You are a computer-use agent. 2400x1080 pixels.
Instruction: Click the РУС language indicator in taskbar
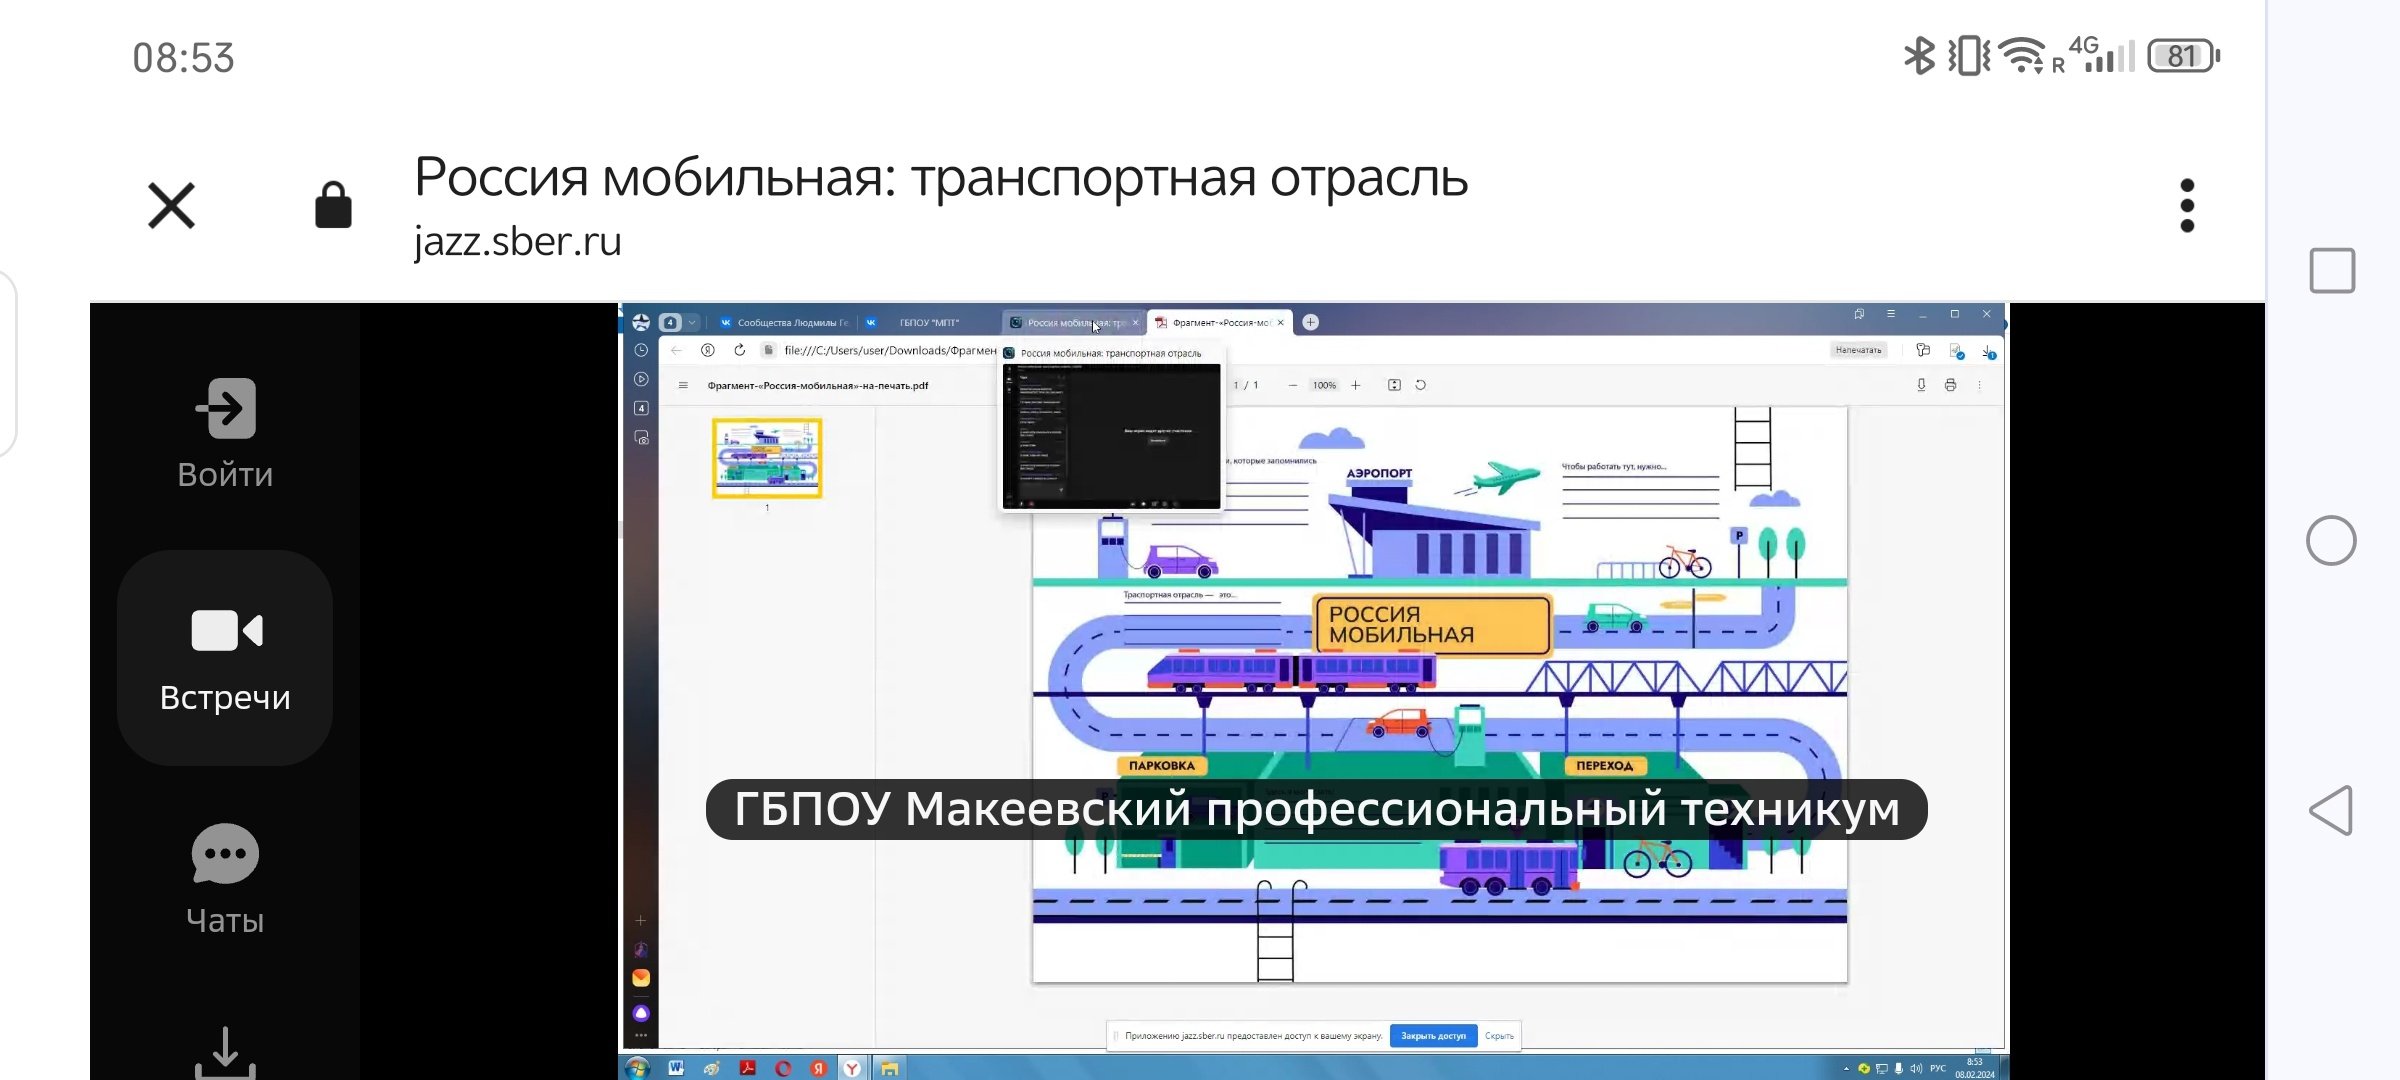tap(1938, 1069)
